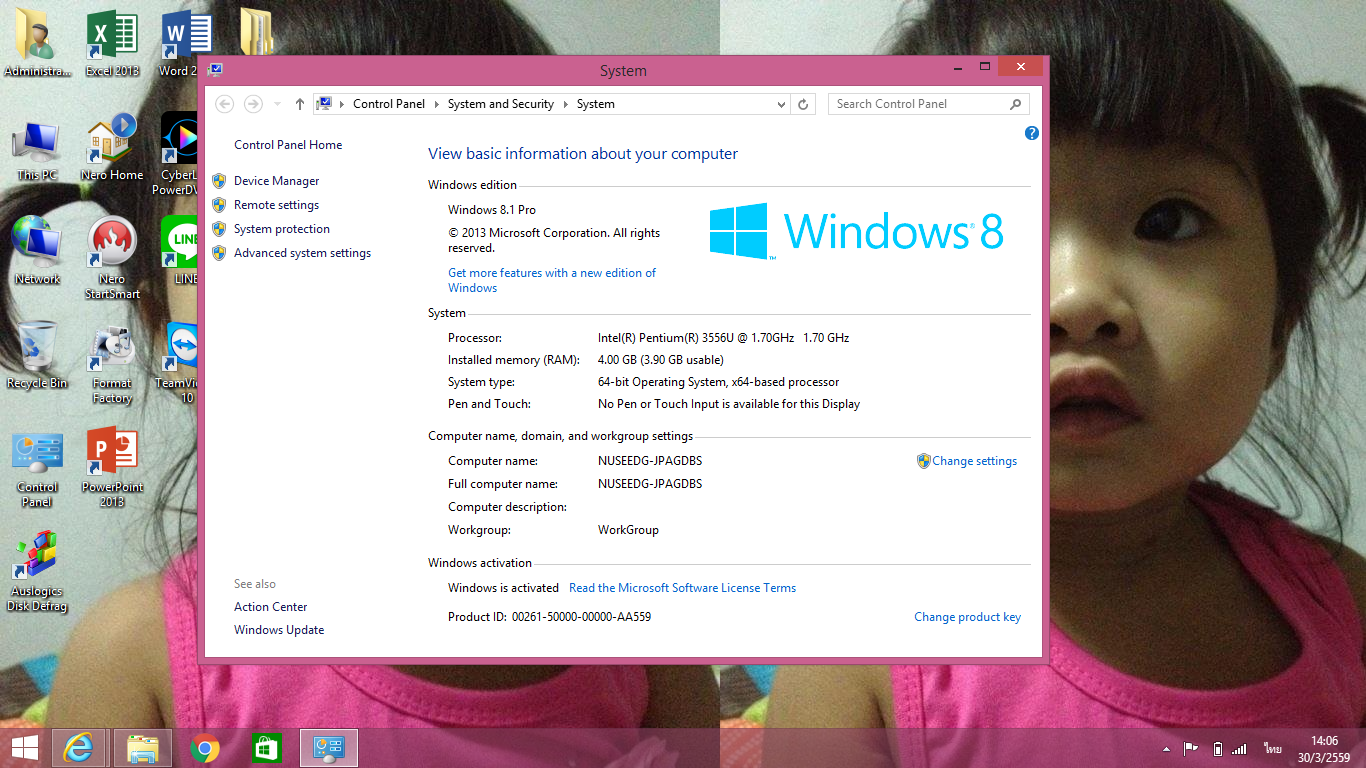Show hidden icons in system tray
The width and height of the screenshot is (1366, 768).
[1166, 749]
